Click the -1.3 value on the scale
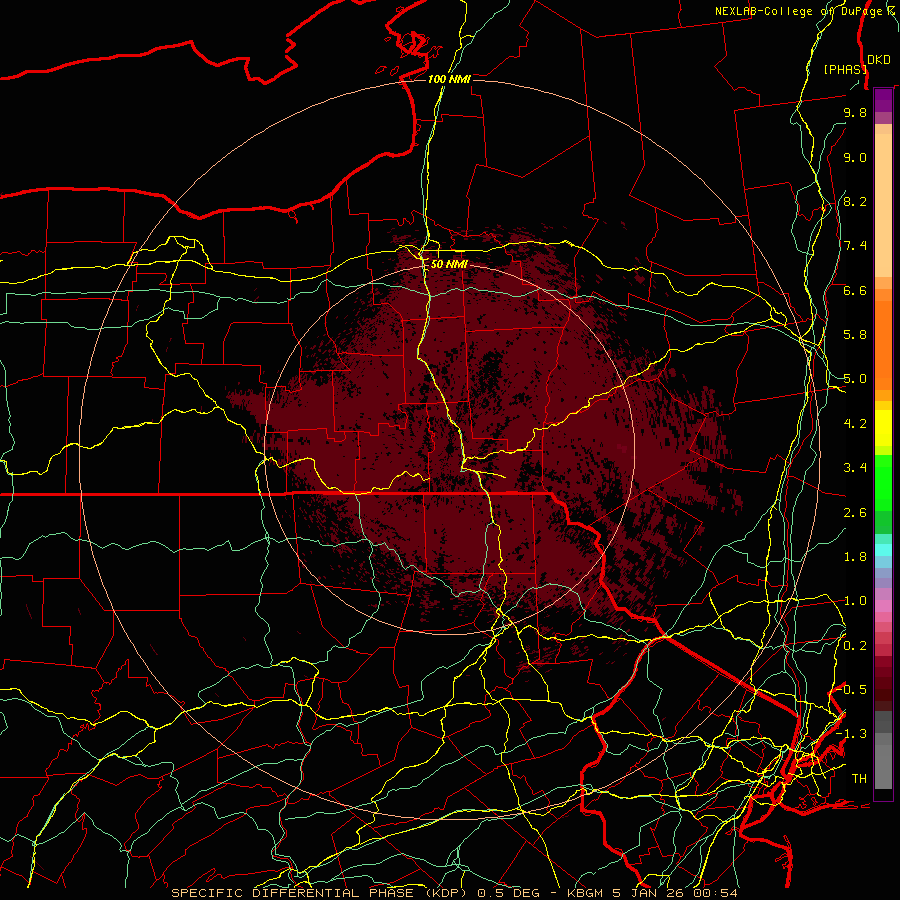This screenshot has height=900, width=900. (852, 734)
